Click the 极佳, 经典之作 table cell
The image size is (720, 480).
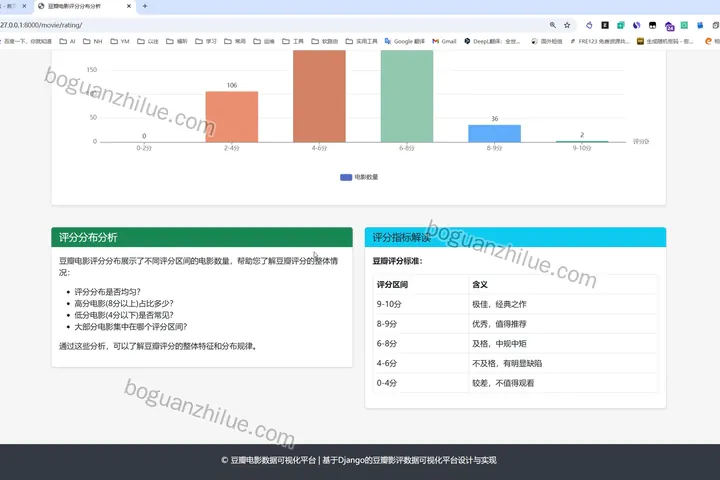(x=563, y=304)
